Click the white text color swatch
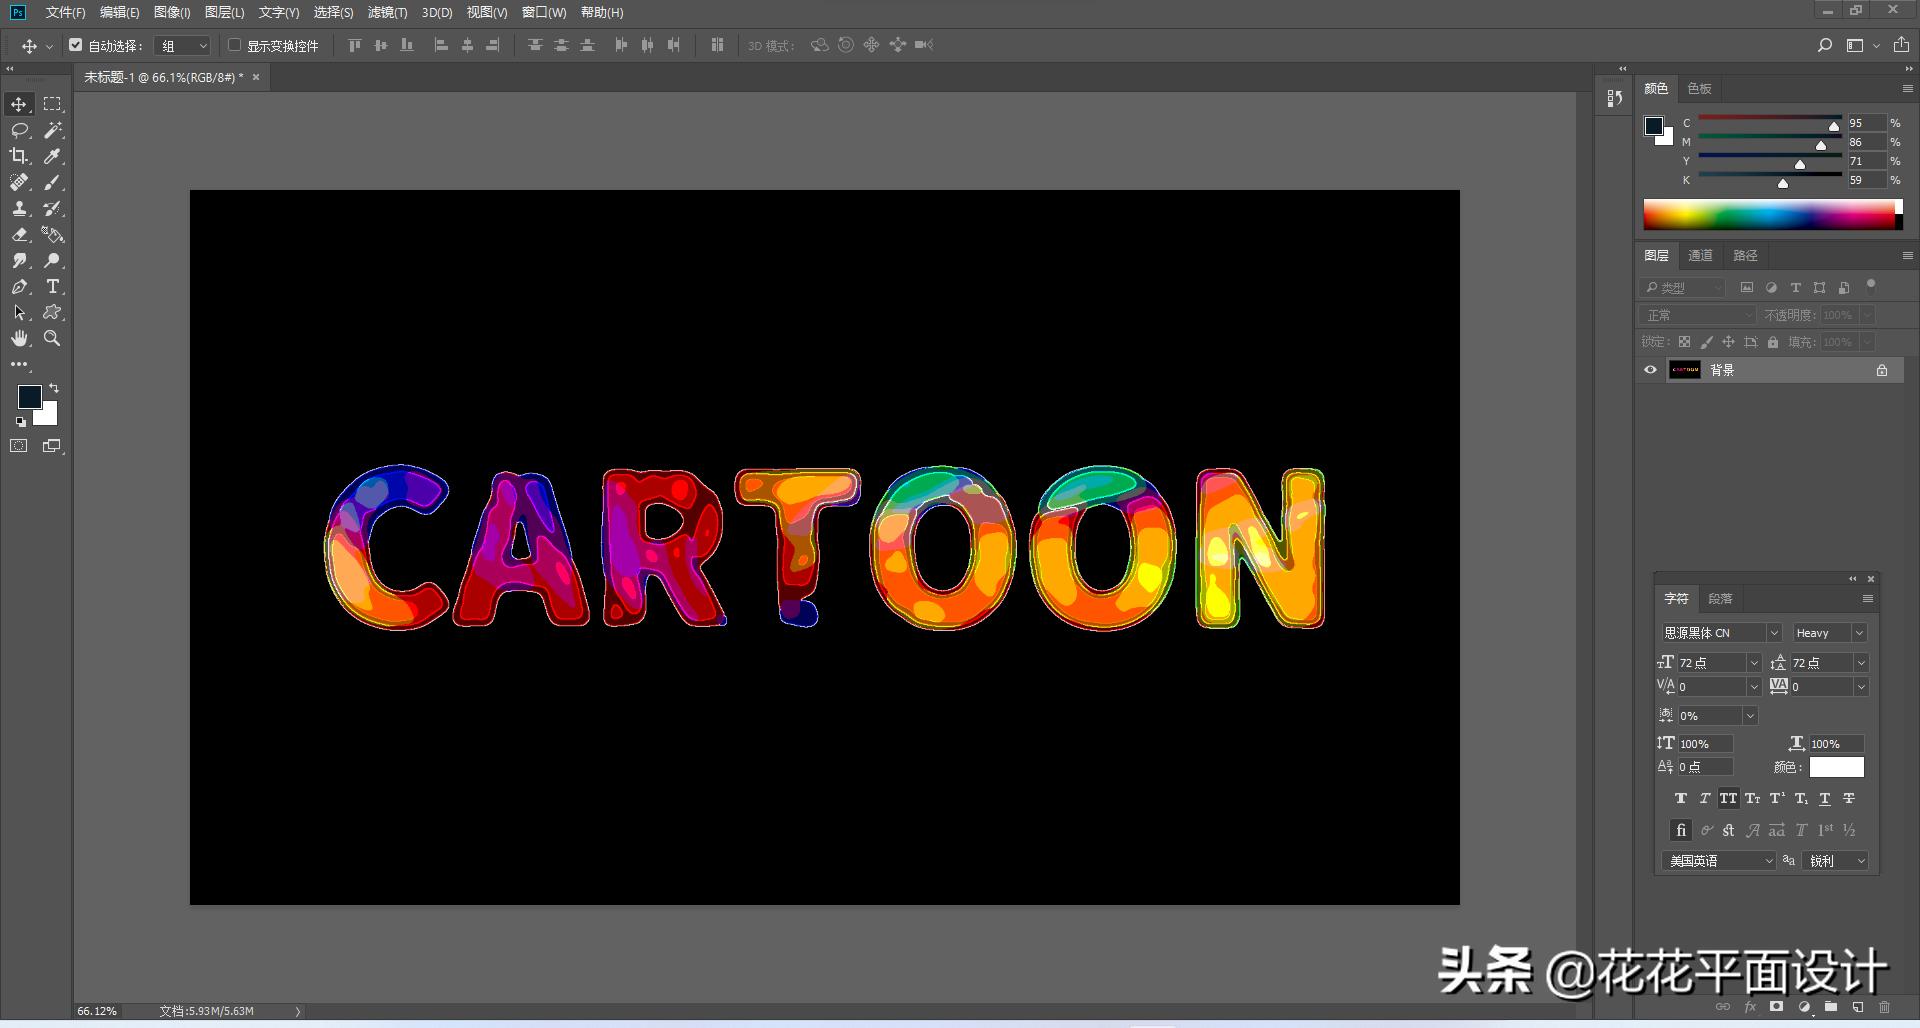 pos(1836,767)
